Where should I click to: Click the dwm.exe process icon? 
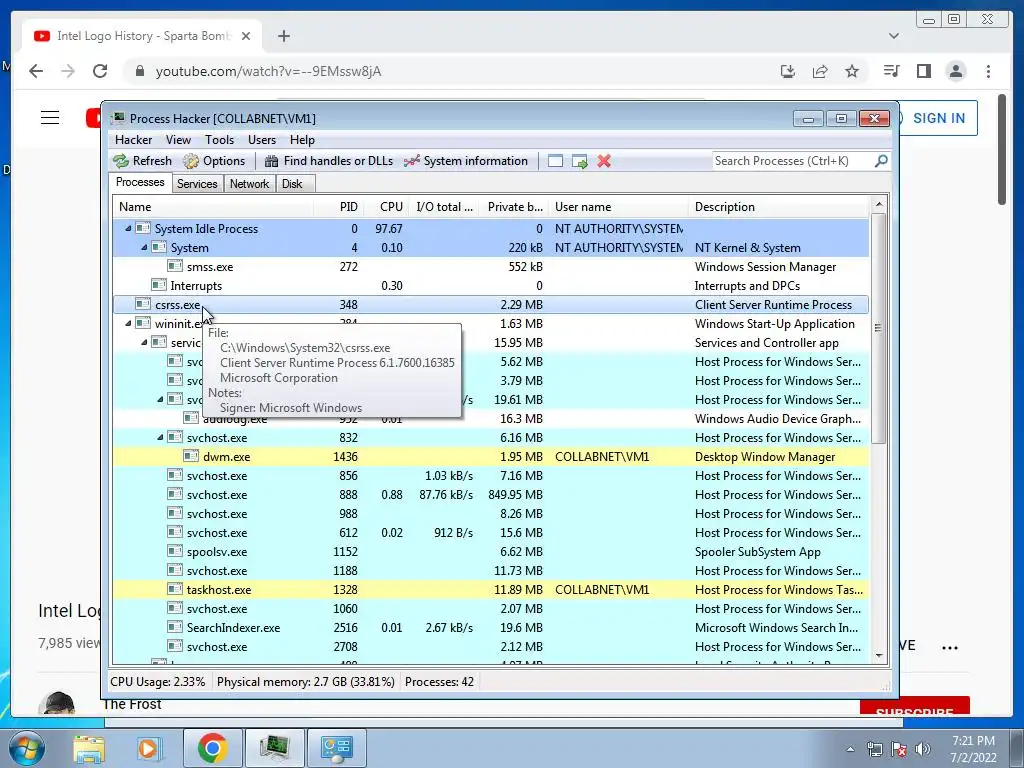pyautogui.click(x=191, y=456)
